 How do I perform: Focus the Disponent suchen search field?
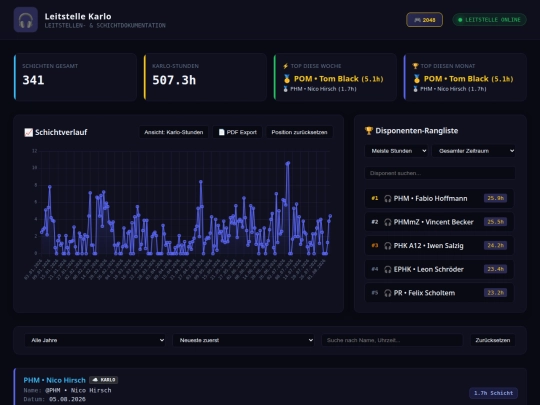[x=440, y=173]
